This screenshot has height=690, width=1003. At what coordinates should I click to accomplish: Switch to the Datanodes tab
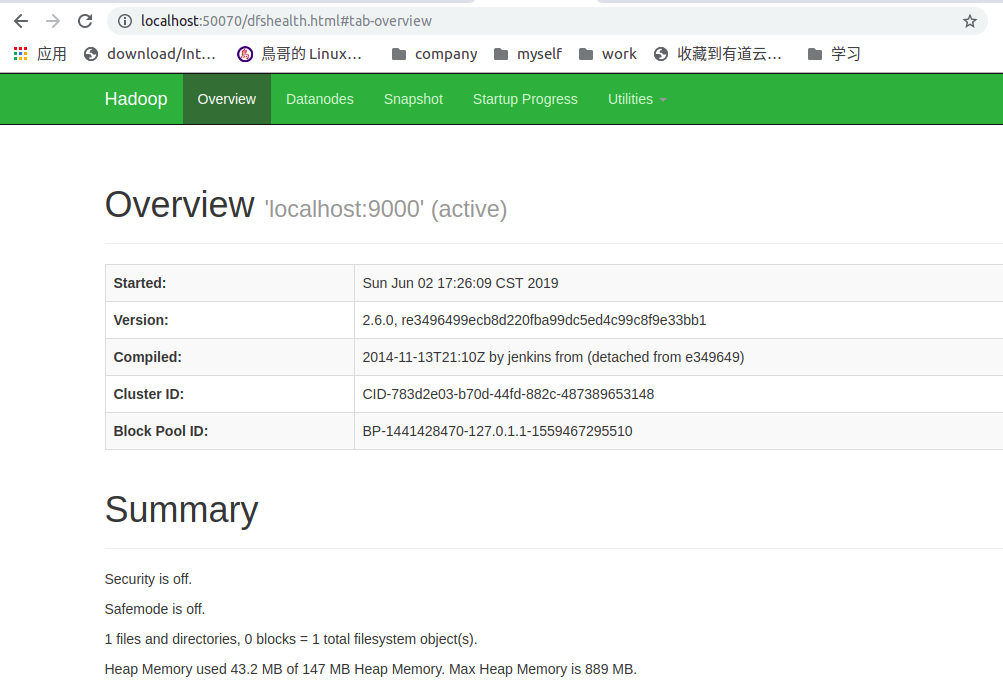[320, 99]
